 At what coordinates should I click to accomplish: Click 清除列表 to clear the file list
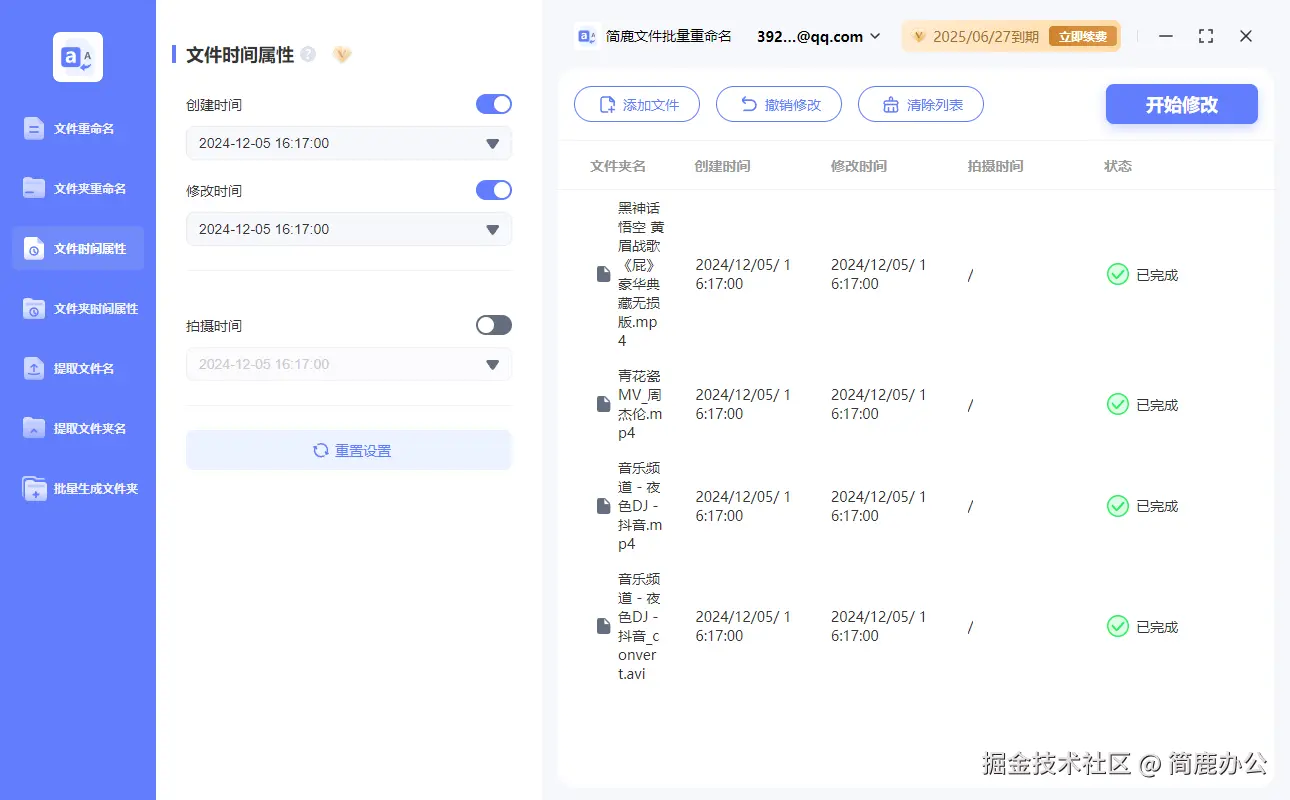920,104
